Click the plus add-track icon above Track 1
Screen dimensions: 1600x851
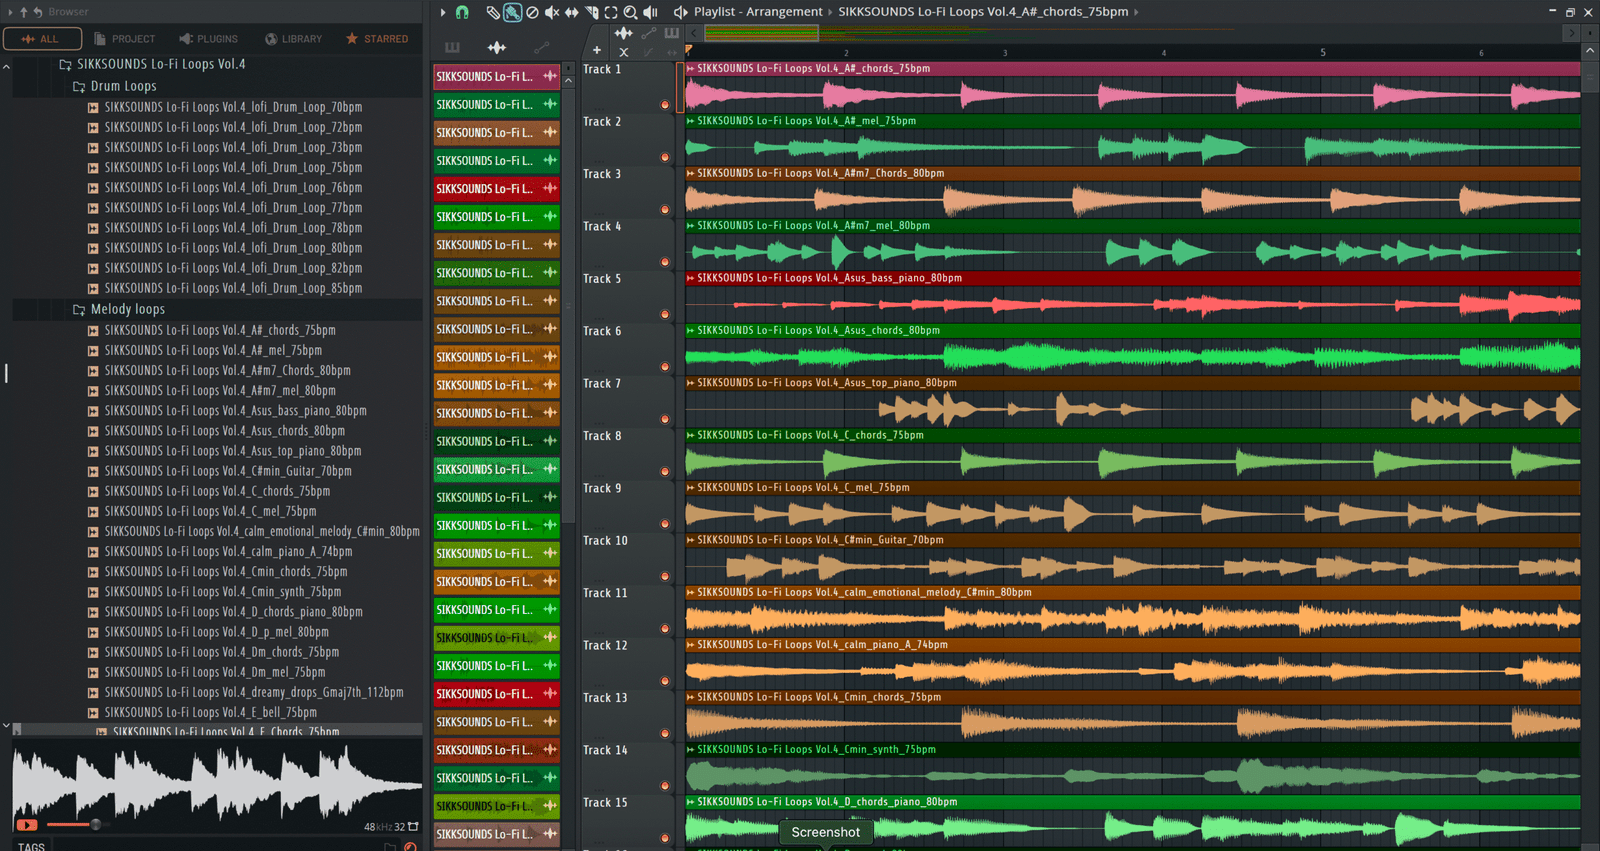click(597, 50)
